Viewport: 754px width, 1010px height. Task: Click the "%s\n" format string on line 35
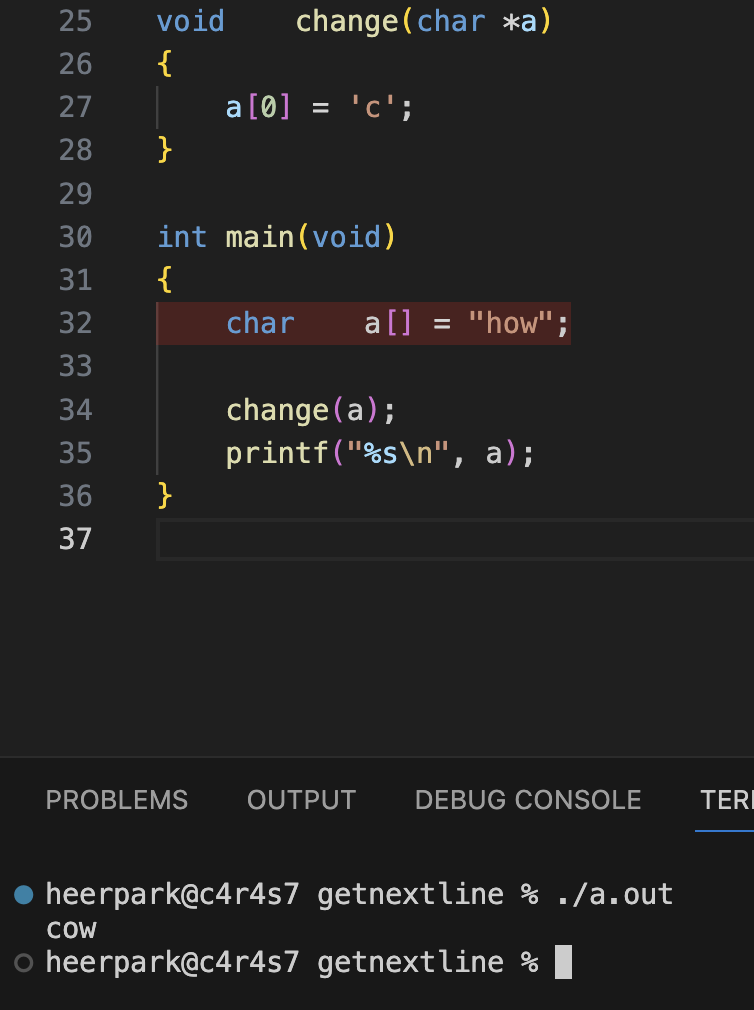pos(398,453)
